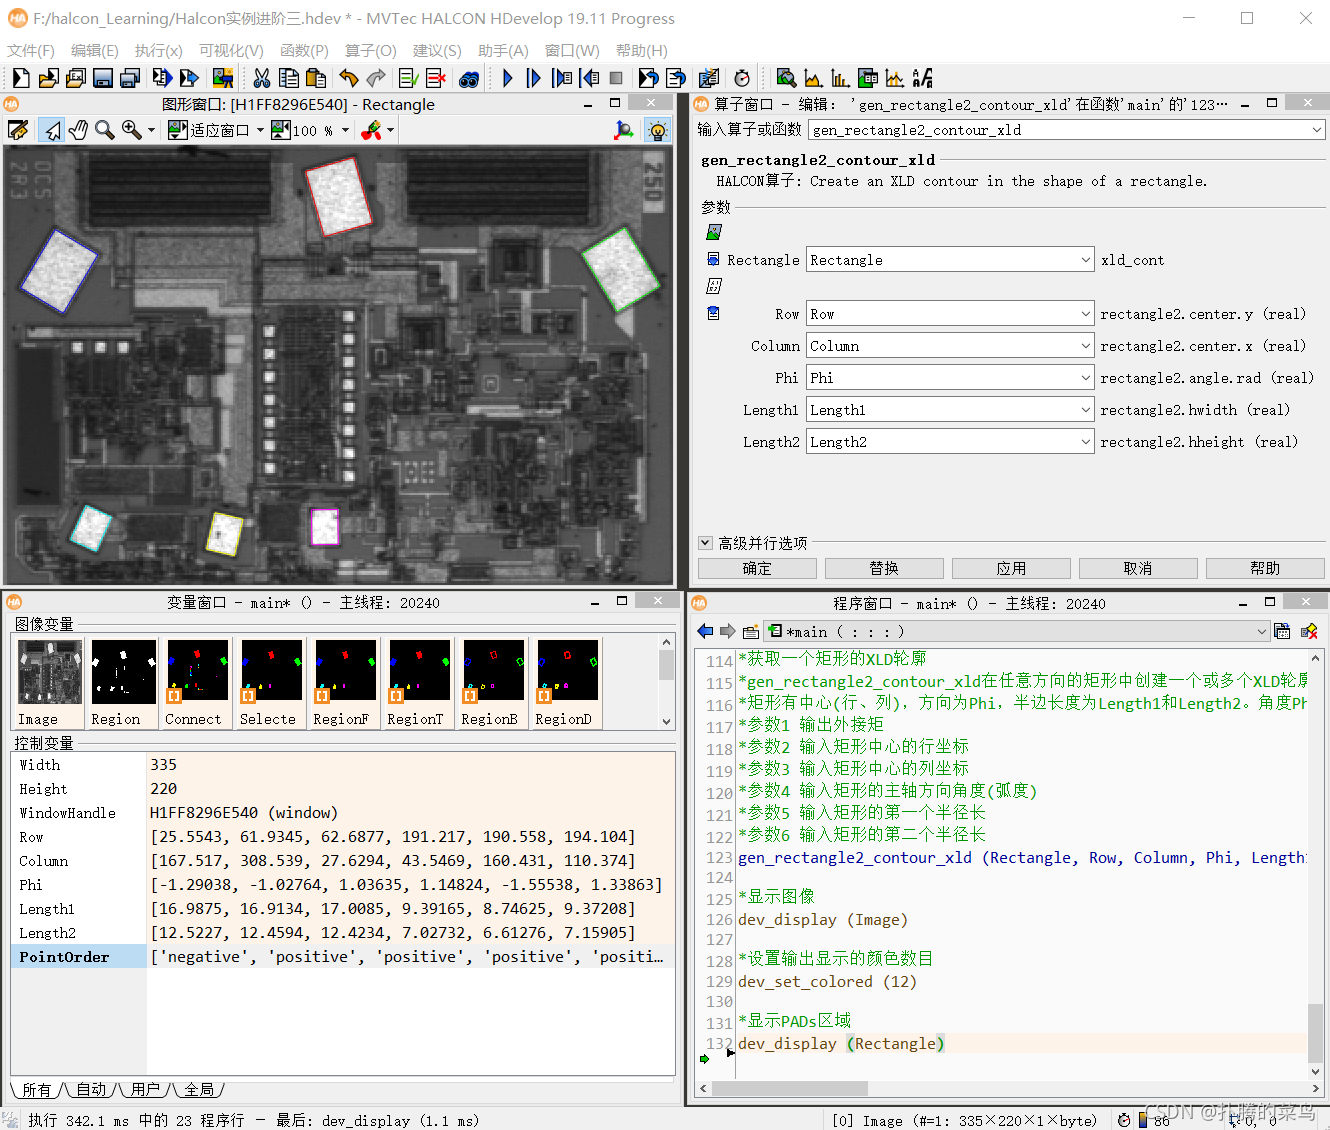Switch to the 用户 variable tab
The image size is (1330, 1130).
pyautogui.click(x=145, y=1089)
